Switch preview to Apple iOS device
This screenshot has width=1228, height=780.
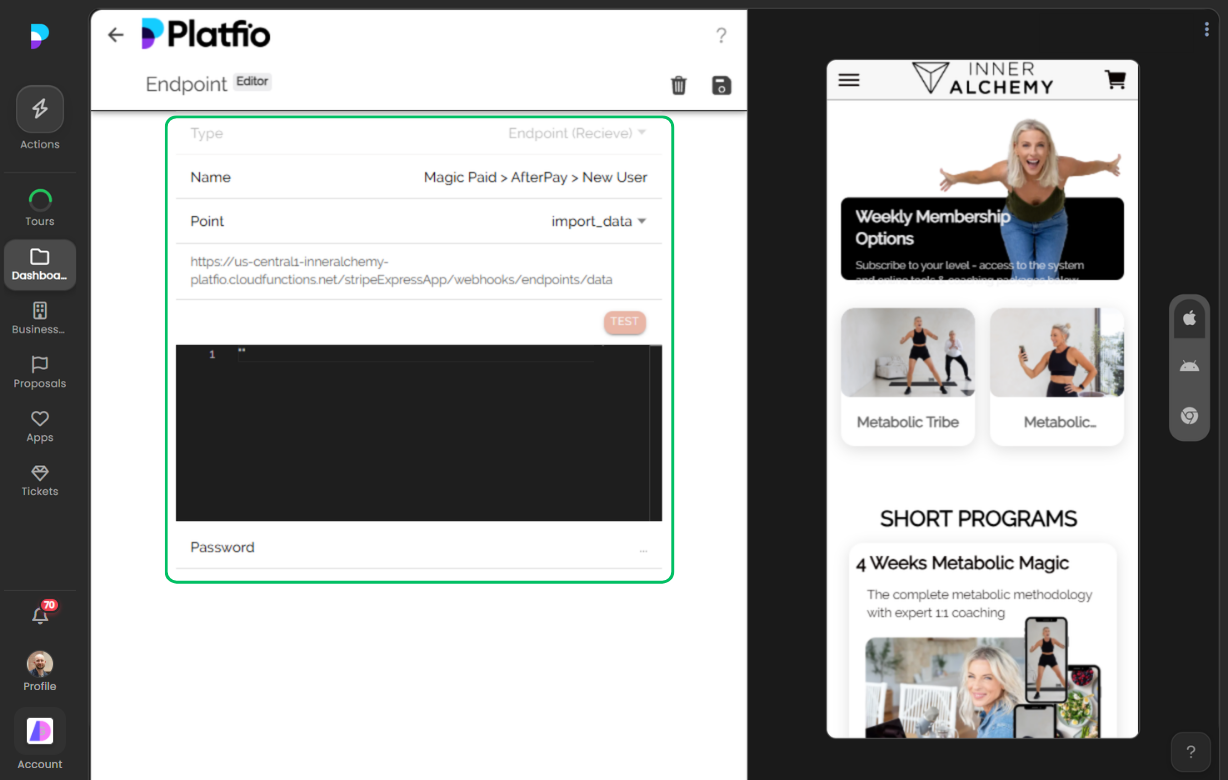click(1189, 317)
